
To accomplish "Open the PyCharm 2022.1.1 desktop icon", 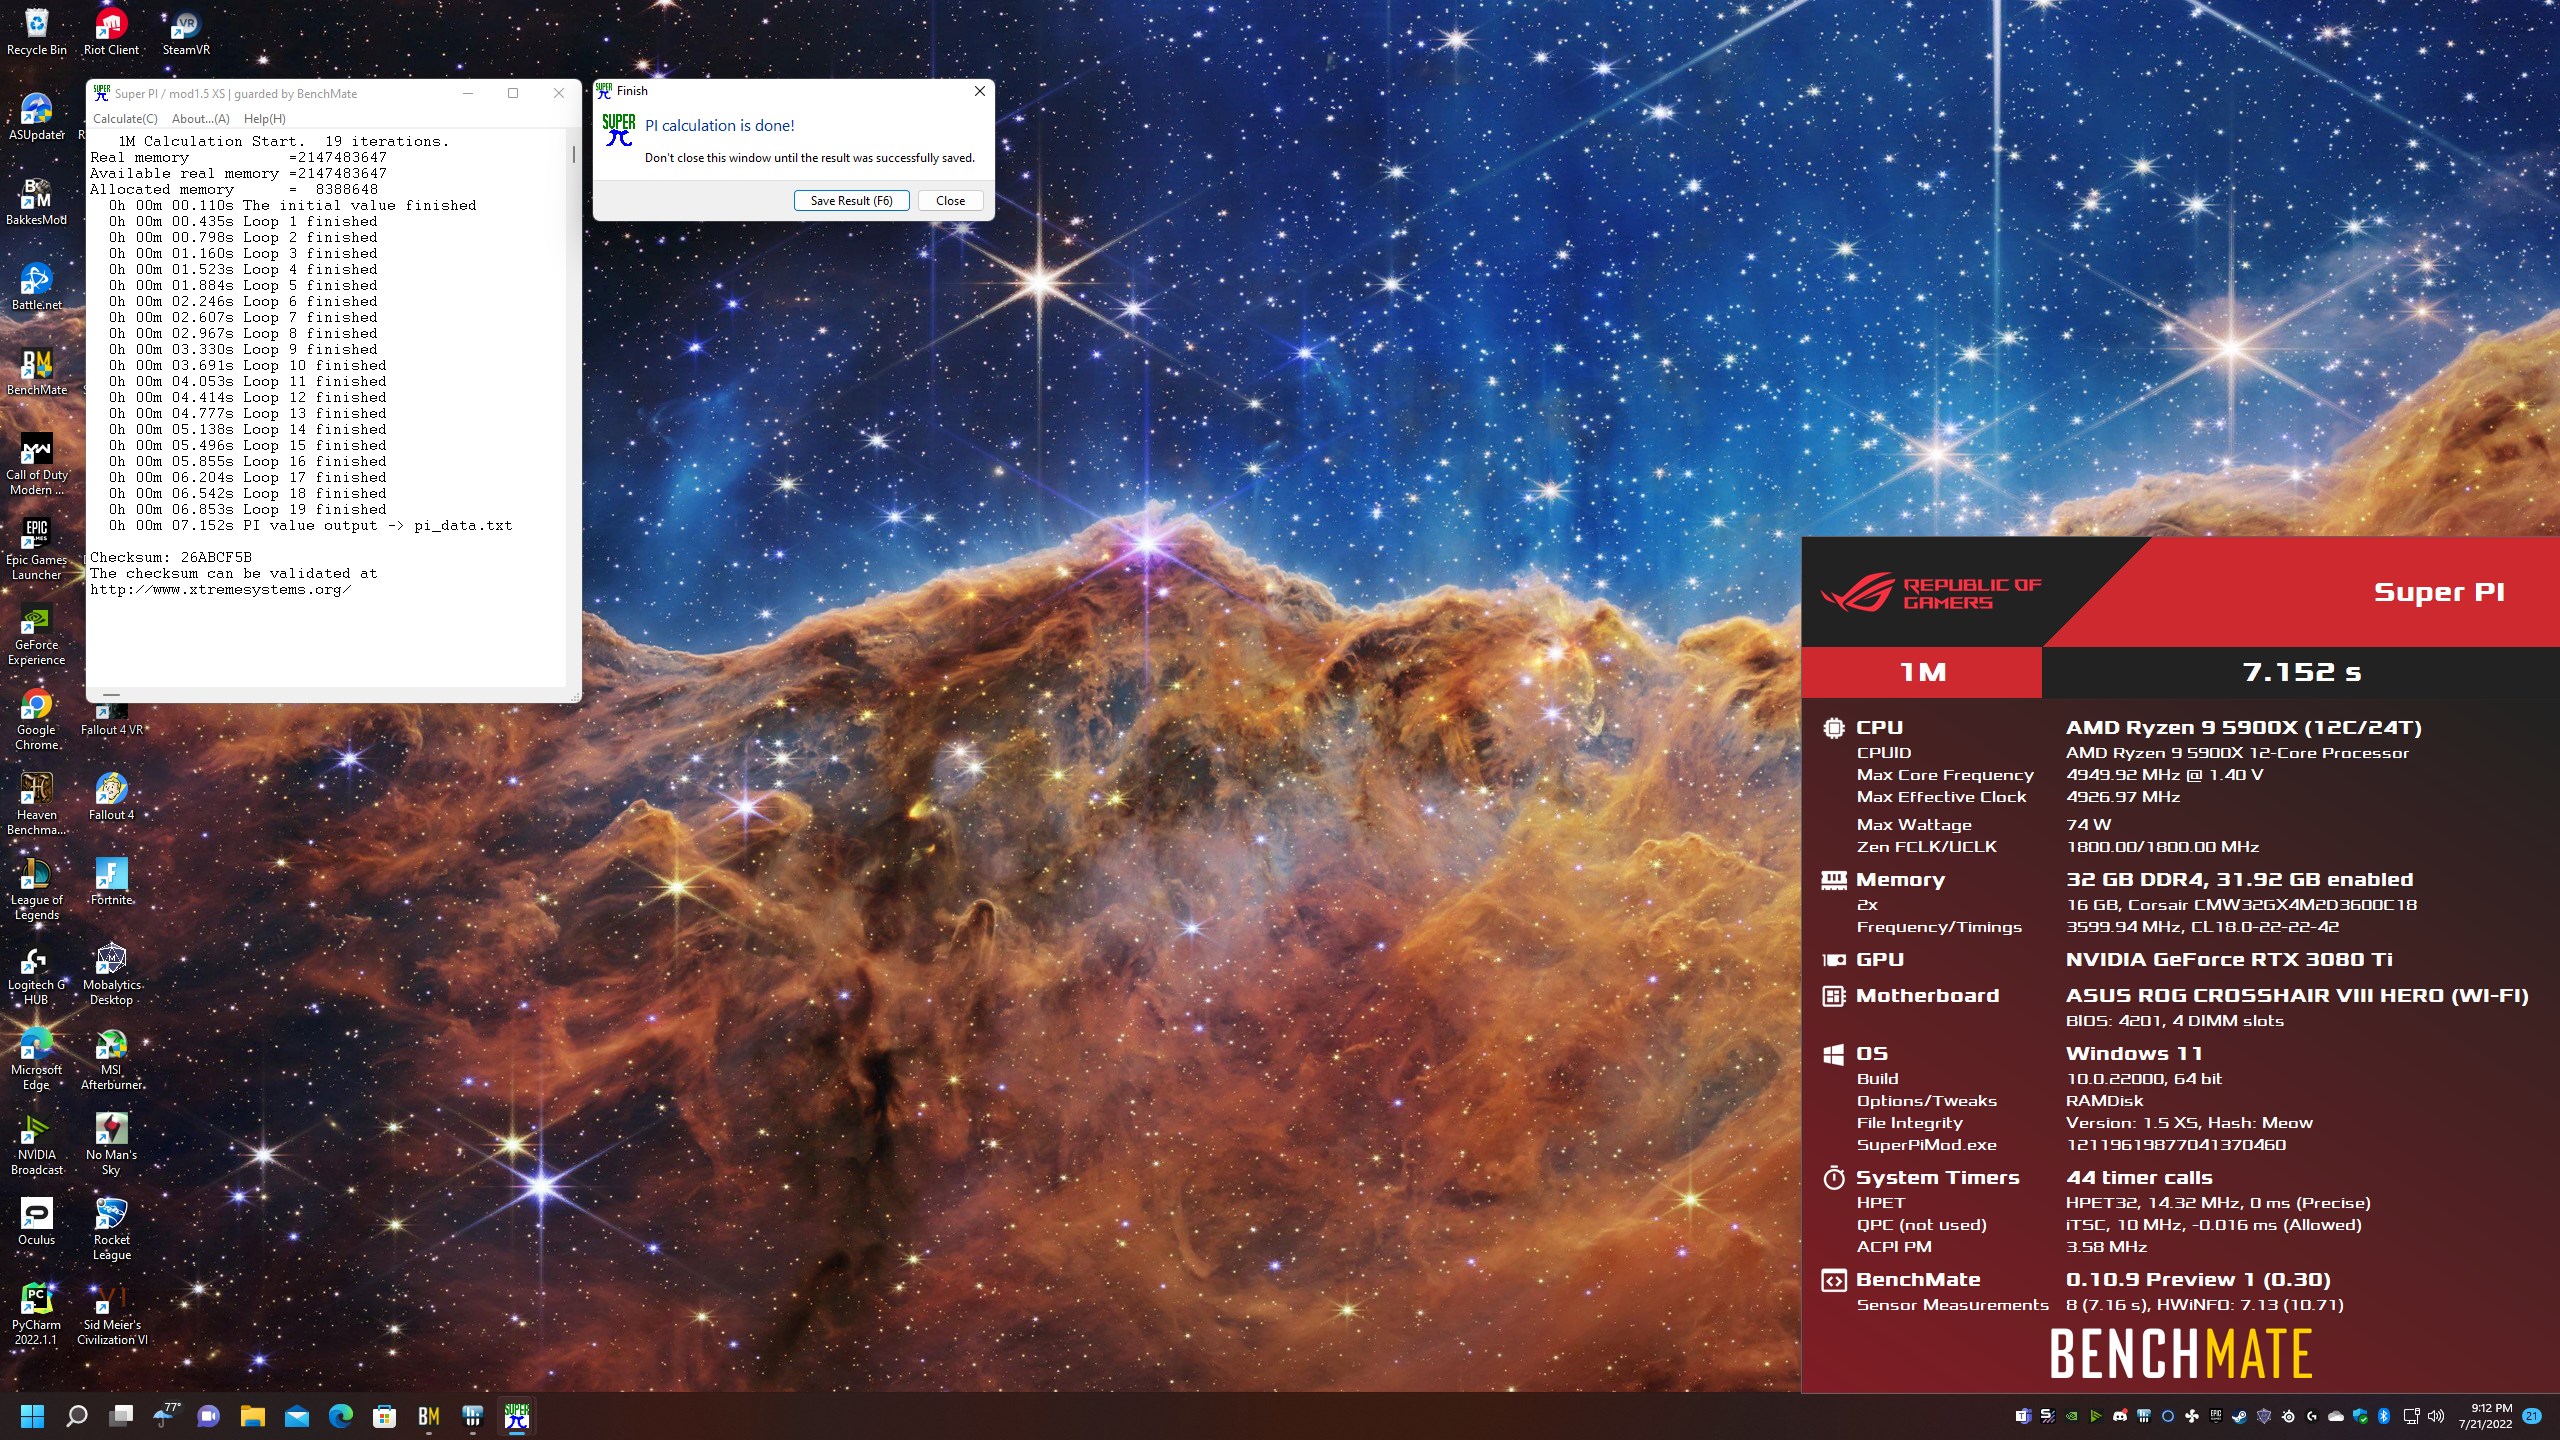I will 37,1314.
